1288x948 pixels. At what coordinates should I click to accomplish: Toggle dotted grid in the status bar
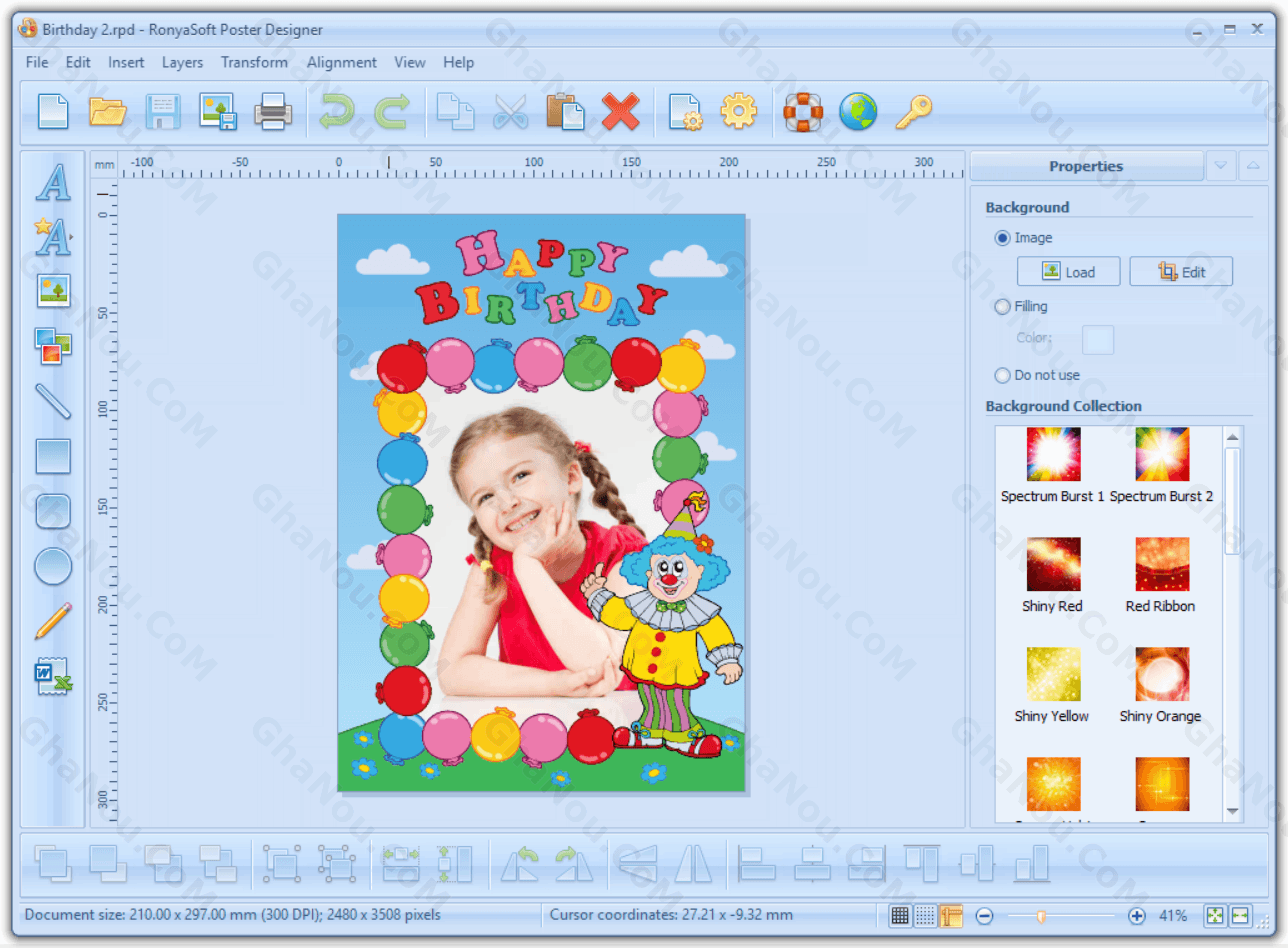926,915
